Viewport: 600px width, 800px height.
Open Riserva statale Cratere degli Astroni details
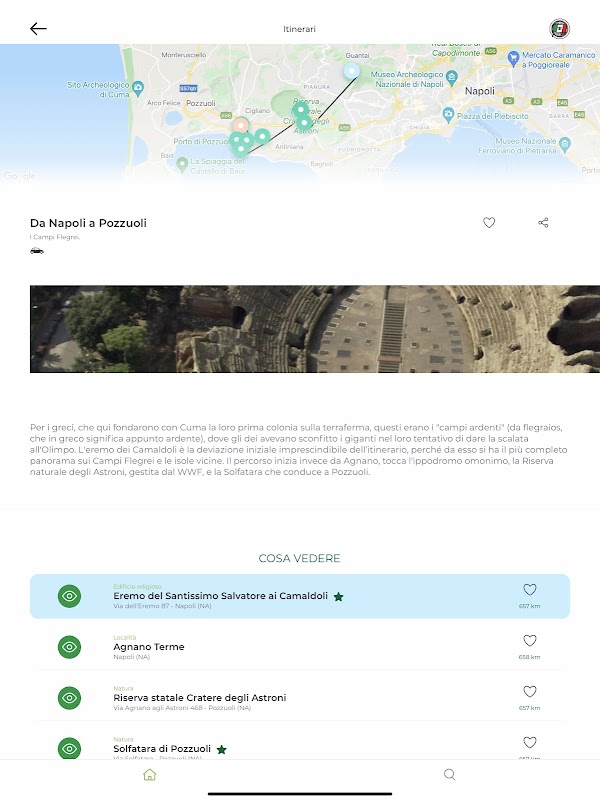[x=300, y=698]
